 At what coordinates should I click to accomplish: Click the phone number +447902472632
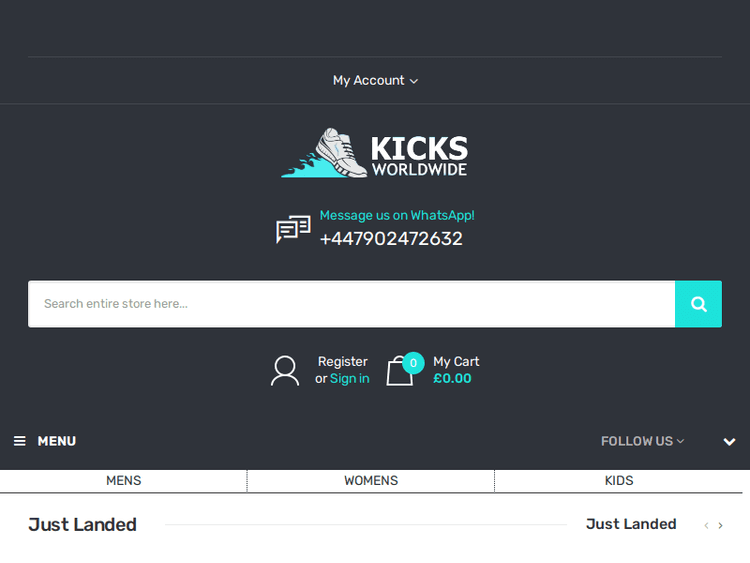click(391, 239)
